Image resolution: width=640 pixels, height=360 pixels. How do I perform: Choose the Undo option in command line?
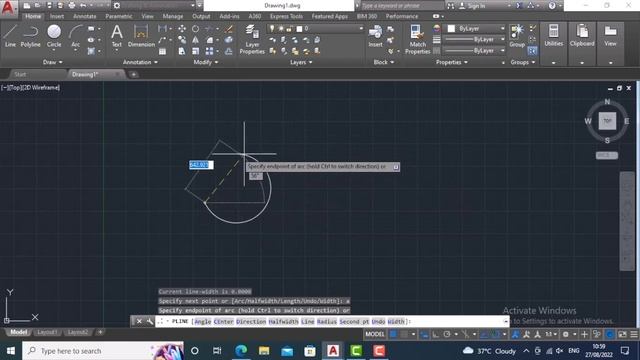tap(378, 322)
